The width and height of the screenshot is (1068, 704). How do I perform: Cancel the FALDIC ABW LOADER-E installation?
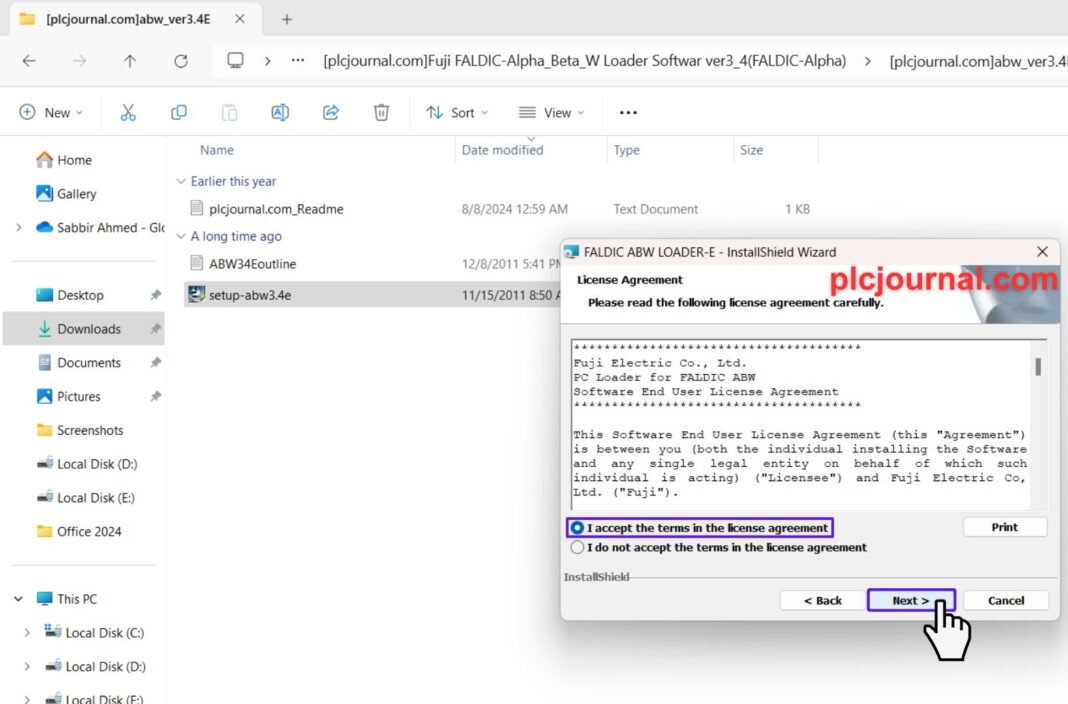point(1005,601)
